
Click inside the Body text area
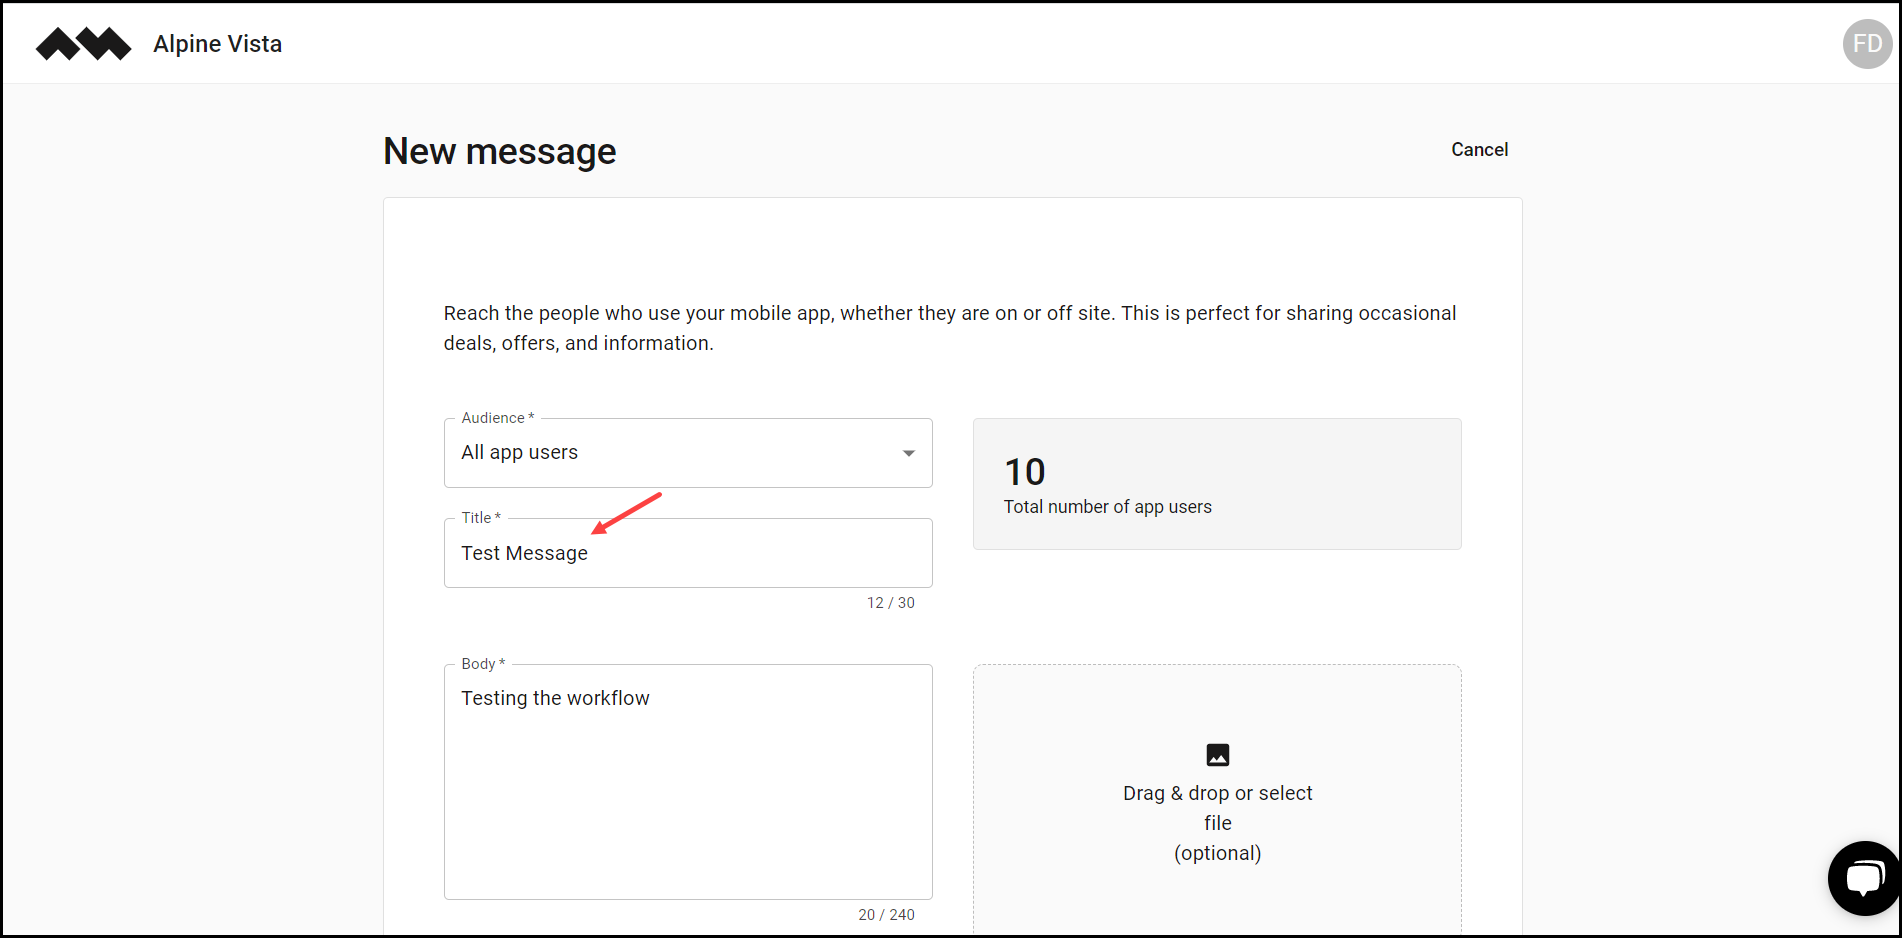tap(688, 780)
